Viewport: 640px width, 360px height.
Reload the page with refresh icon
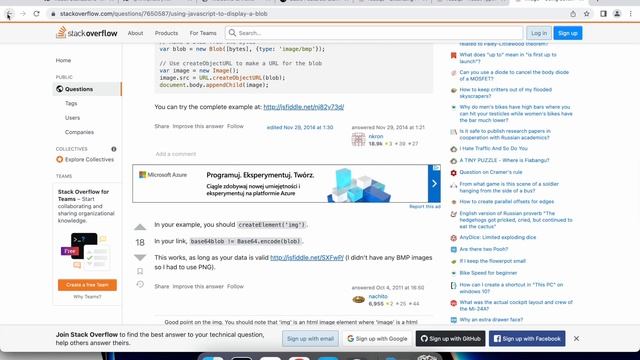[36, 14]
